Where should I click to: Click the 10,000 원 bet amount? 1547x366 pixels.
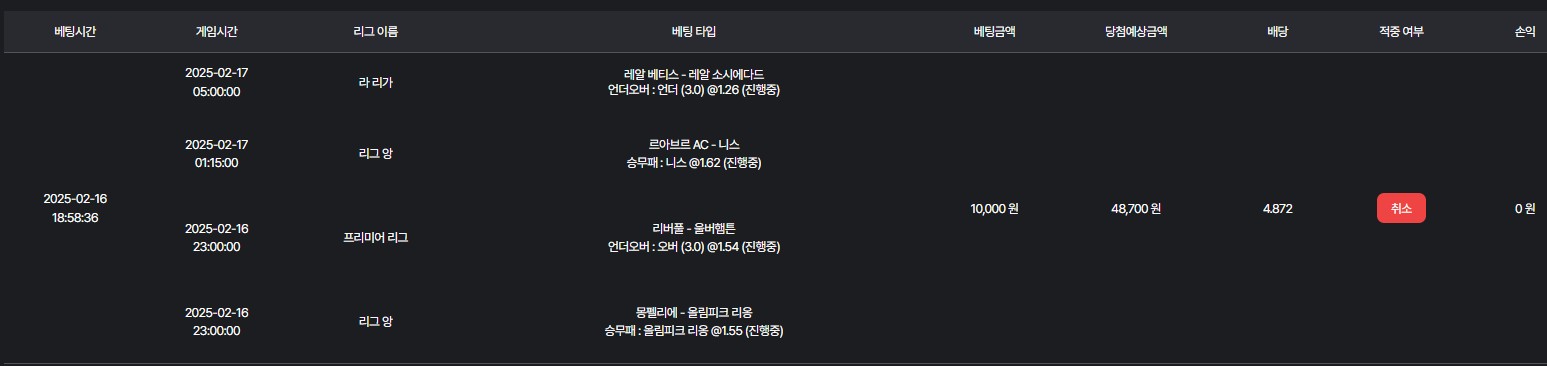(x=994, y=209)
